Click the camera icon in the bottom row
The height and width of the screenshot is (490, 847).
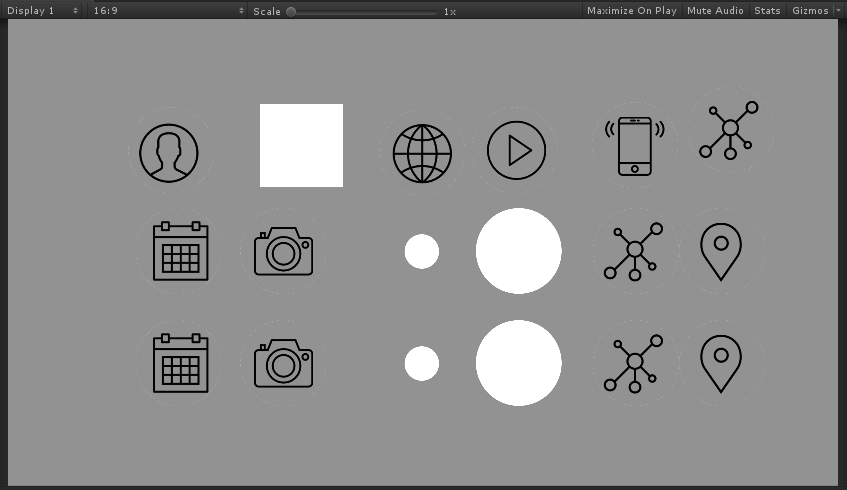(284, 364)
